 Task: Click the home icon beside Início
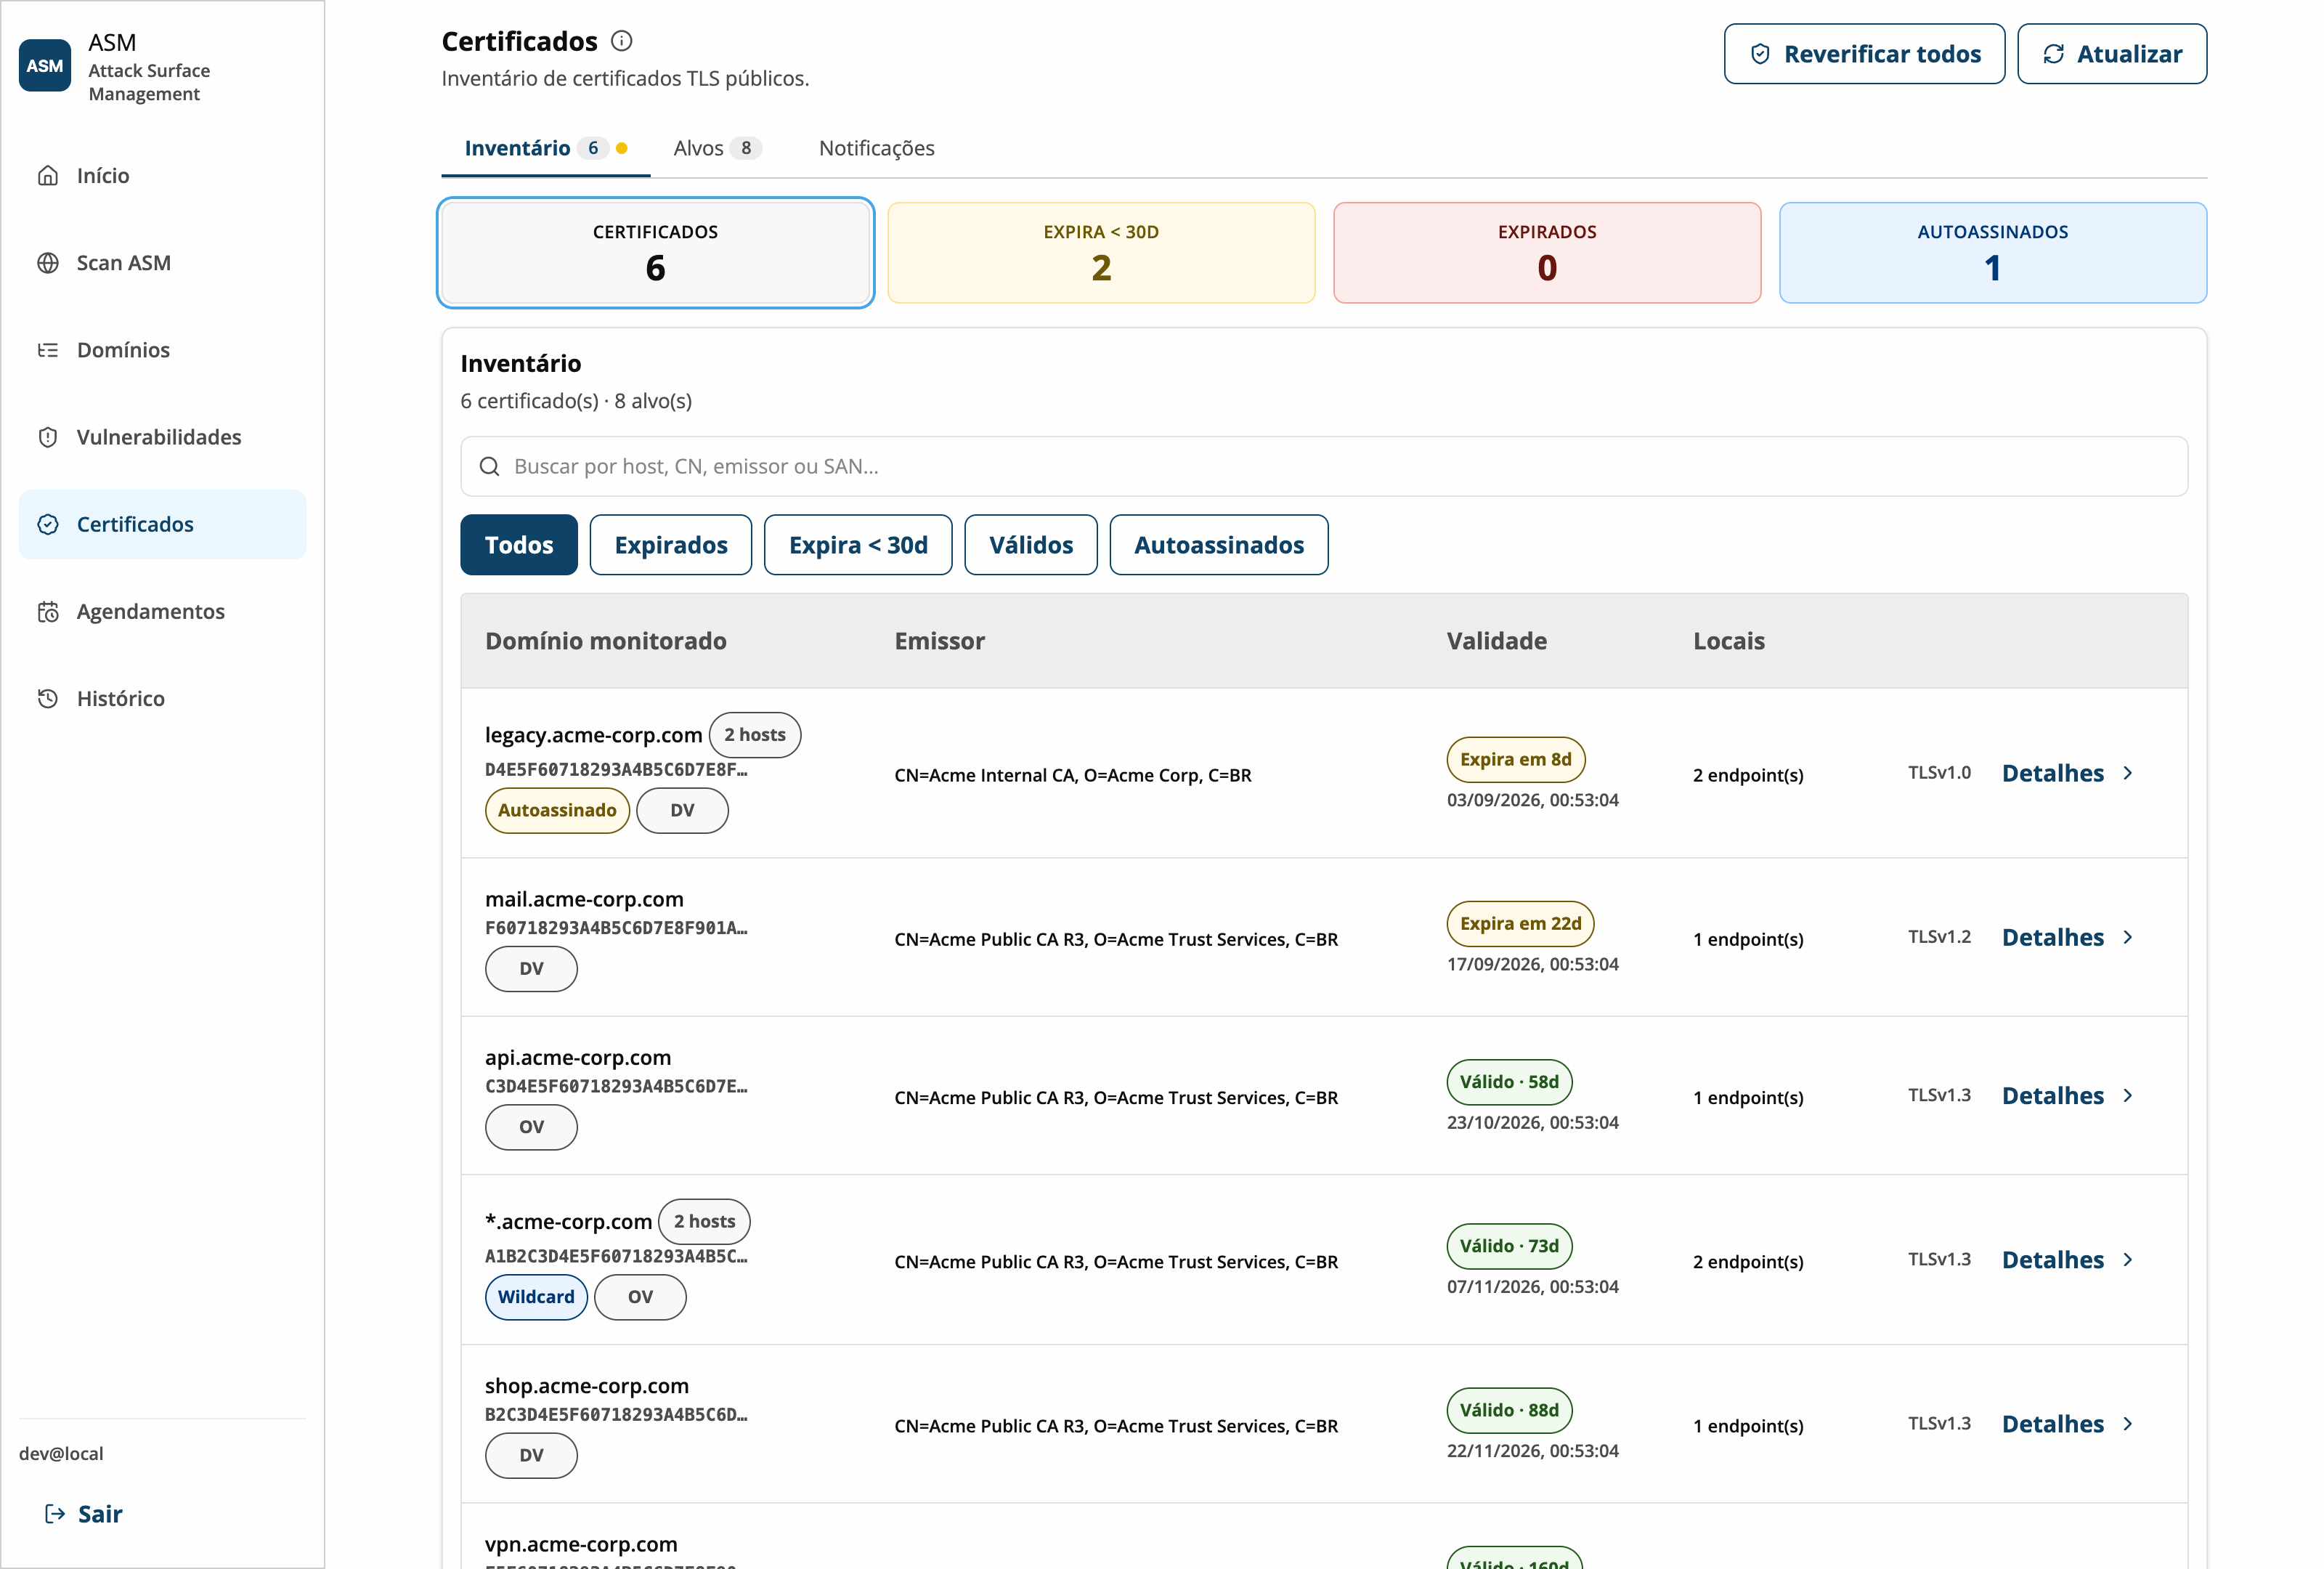pos(48,176)
